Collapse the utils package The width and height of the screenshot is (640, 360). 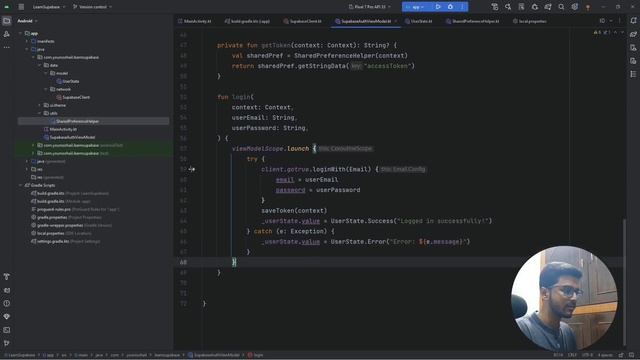pyautogui.click(x=40, y=113)
